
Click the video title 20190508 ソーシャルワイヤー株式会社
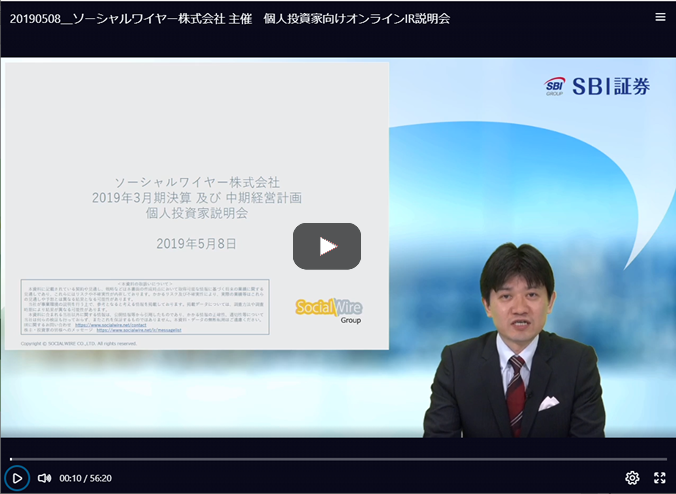click(230, 19)
